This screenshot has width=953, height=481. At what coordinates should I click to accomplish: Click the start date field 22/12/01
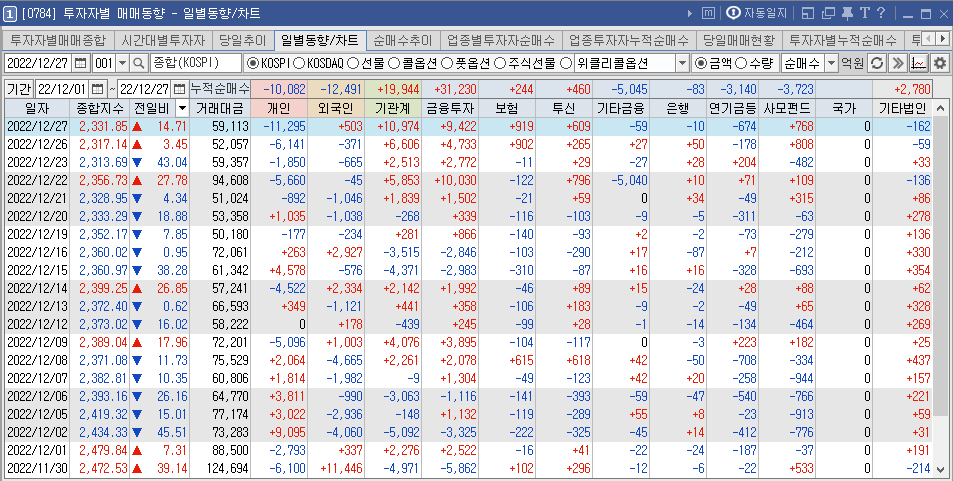tap(63, 89)
